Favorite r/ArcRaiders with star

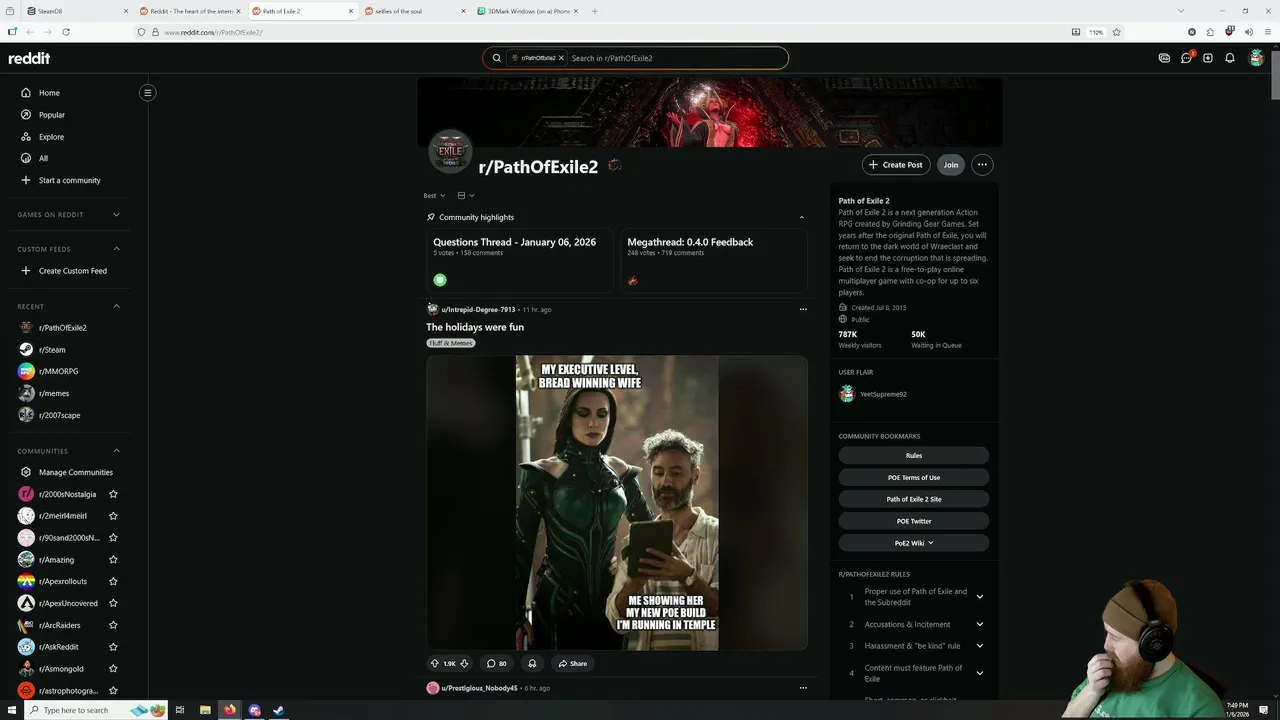tap(113, 625)
